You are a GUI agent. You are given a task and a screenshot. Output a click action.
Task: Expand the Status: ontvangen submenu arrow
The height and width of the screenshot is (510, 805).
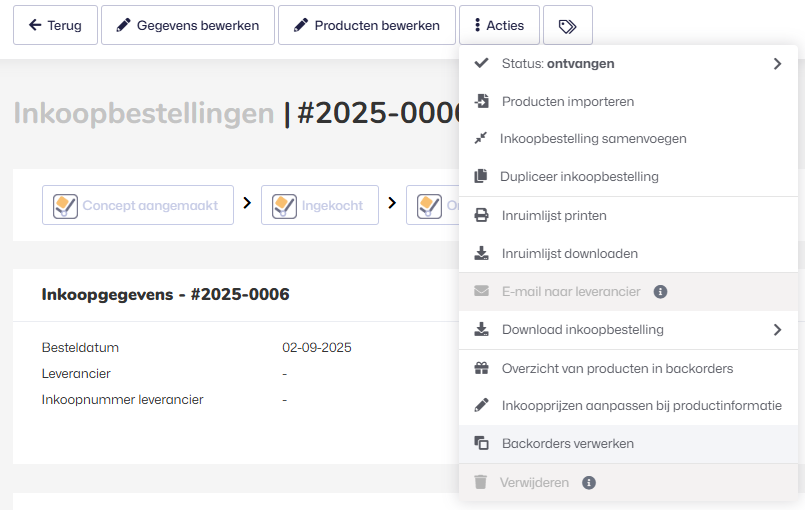(777, 64)
